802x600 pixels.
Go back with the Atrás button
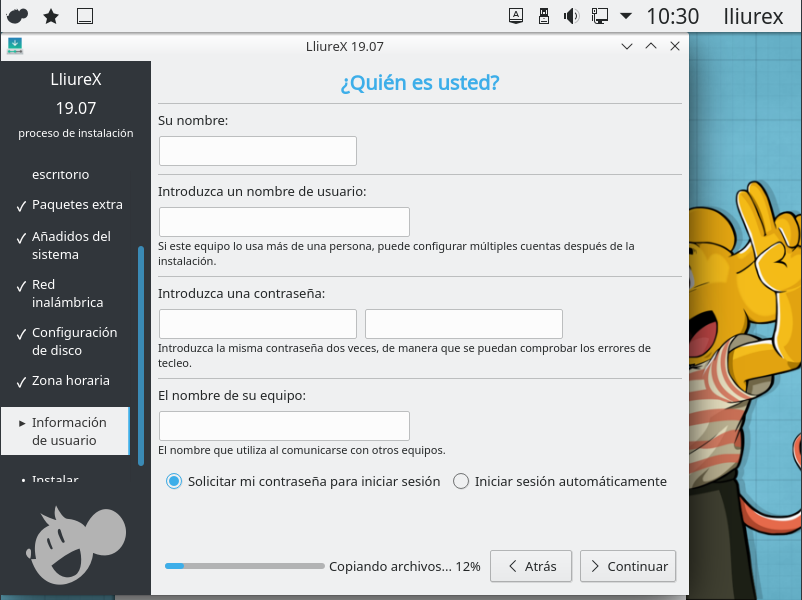(531, 566)
